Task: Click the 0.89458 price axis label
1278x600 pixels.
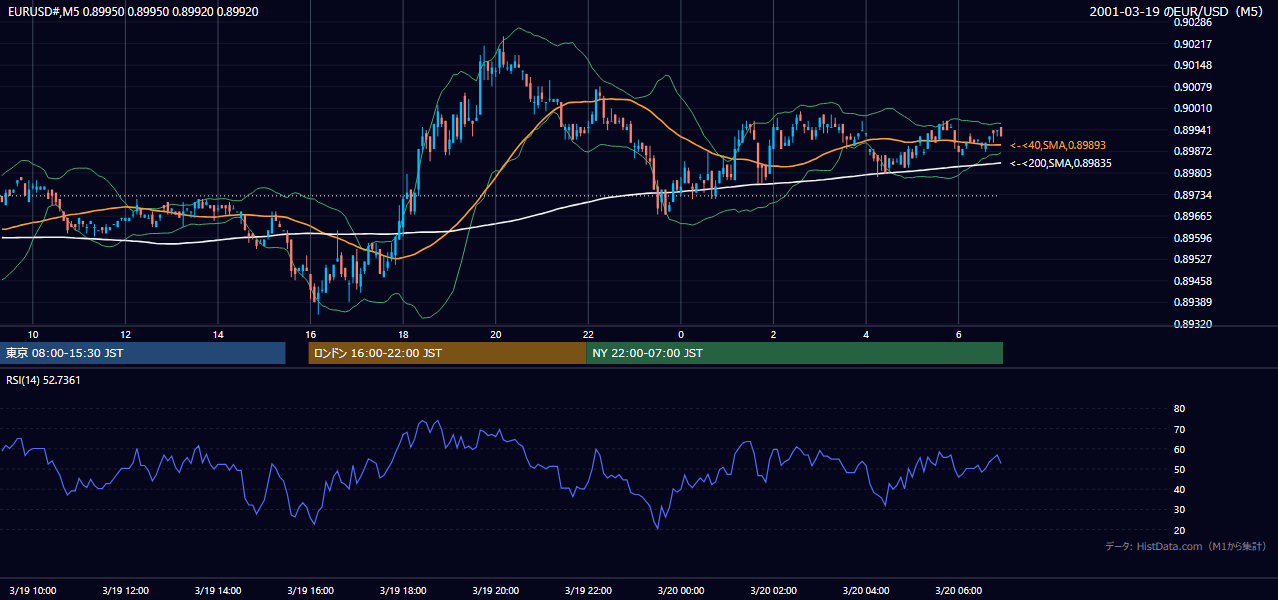Action: click(1194, 281)
